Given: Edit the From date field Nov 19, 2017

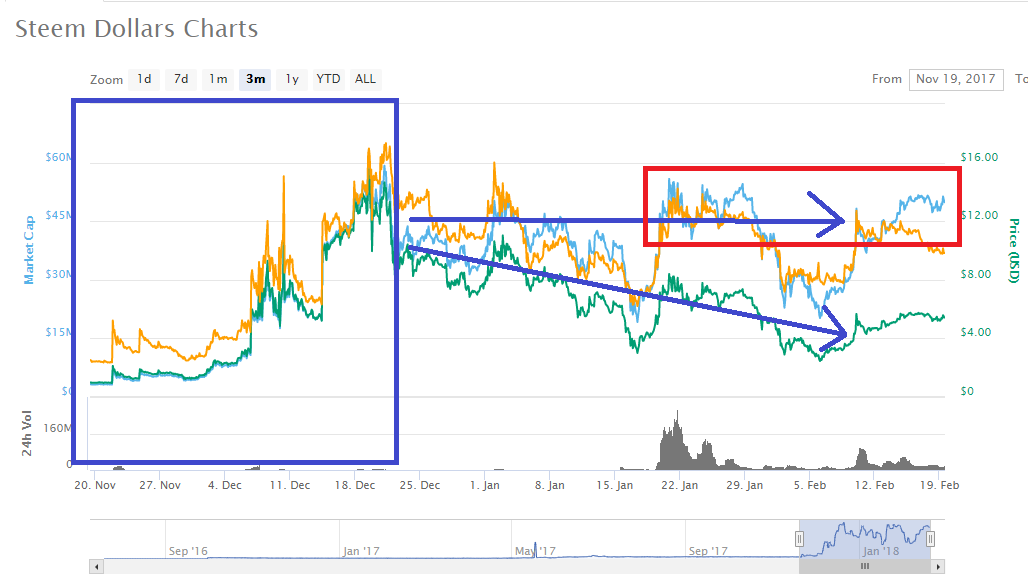Looking at the screenshot, I should (x=956, y=79).
